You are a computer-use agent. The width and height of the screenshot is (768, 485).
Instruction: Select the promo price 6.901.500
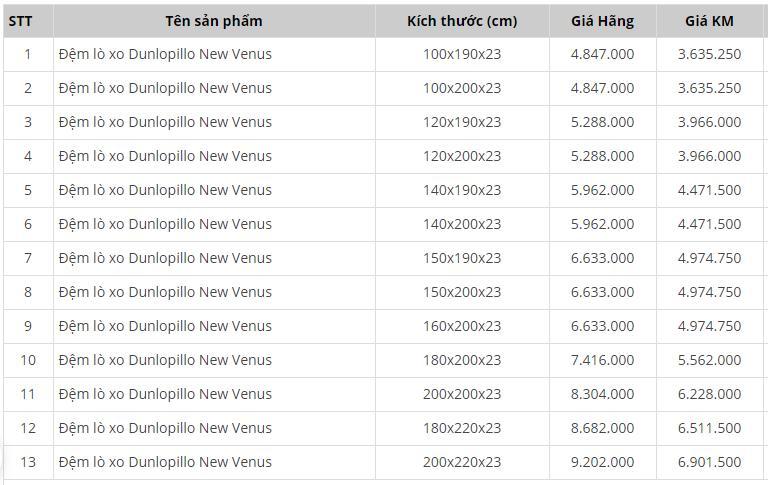click(709, 462)
